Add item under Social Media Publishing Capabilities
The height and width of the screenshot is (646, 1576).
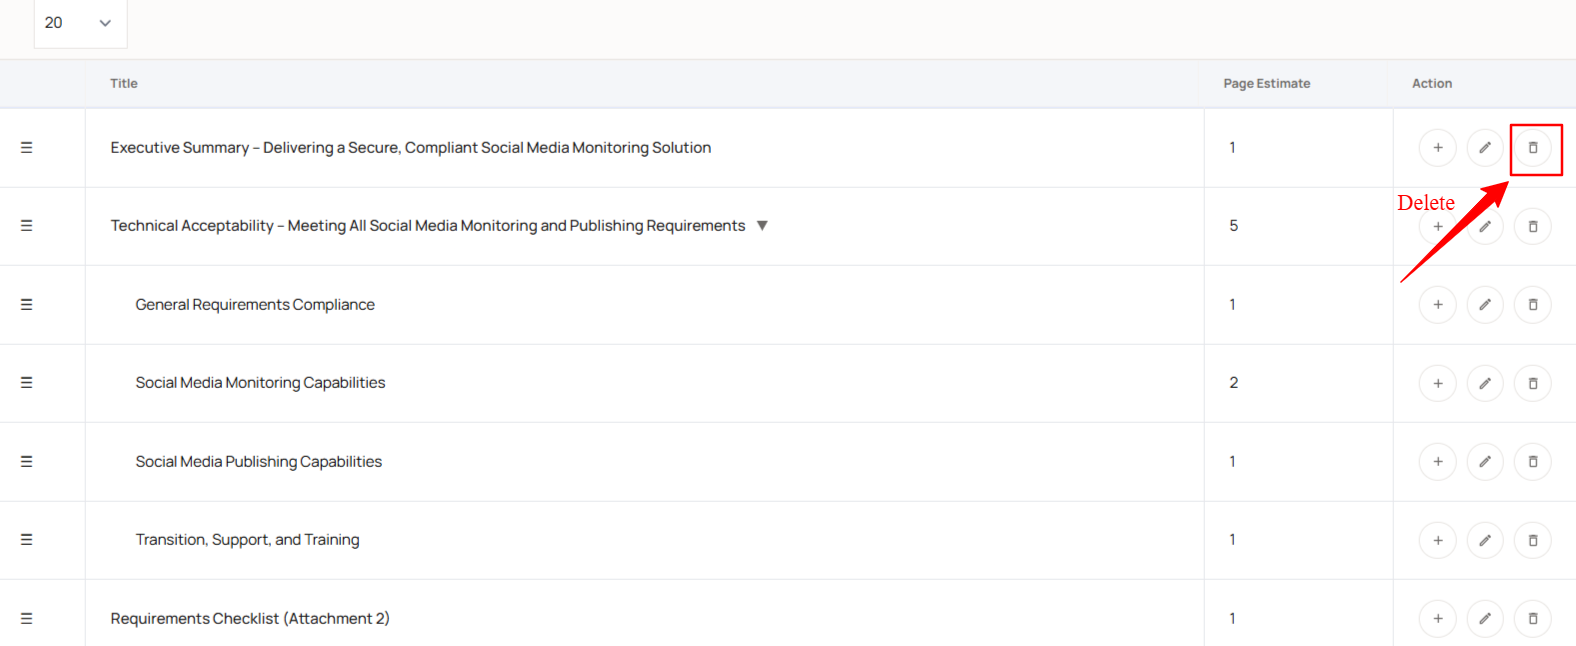tap(1438, 462)
